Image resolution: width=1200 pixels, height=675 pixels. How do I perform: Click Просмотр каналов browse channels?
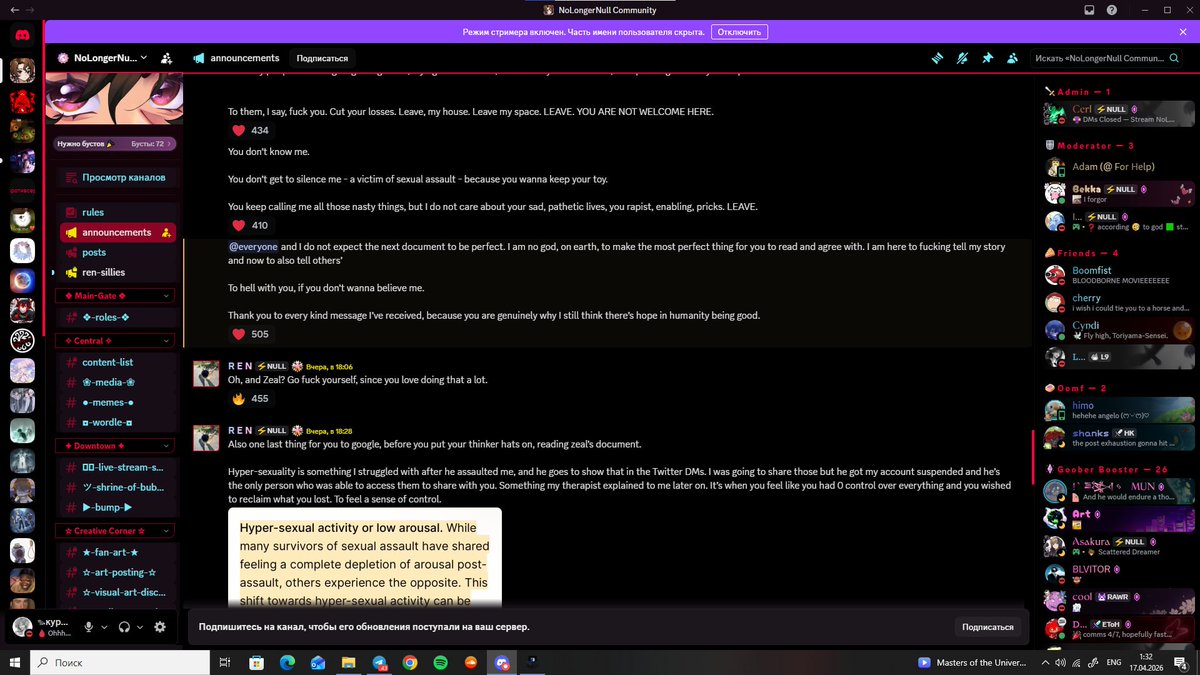[116, 177]
